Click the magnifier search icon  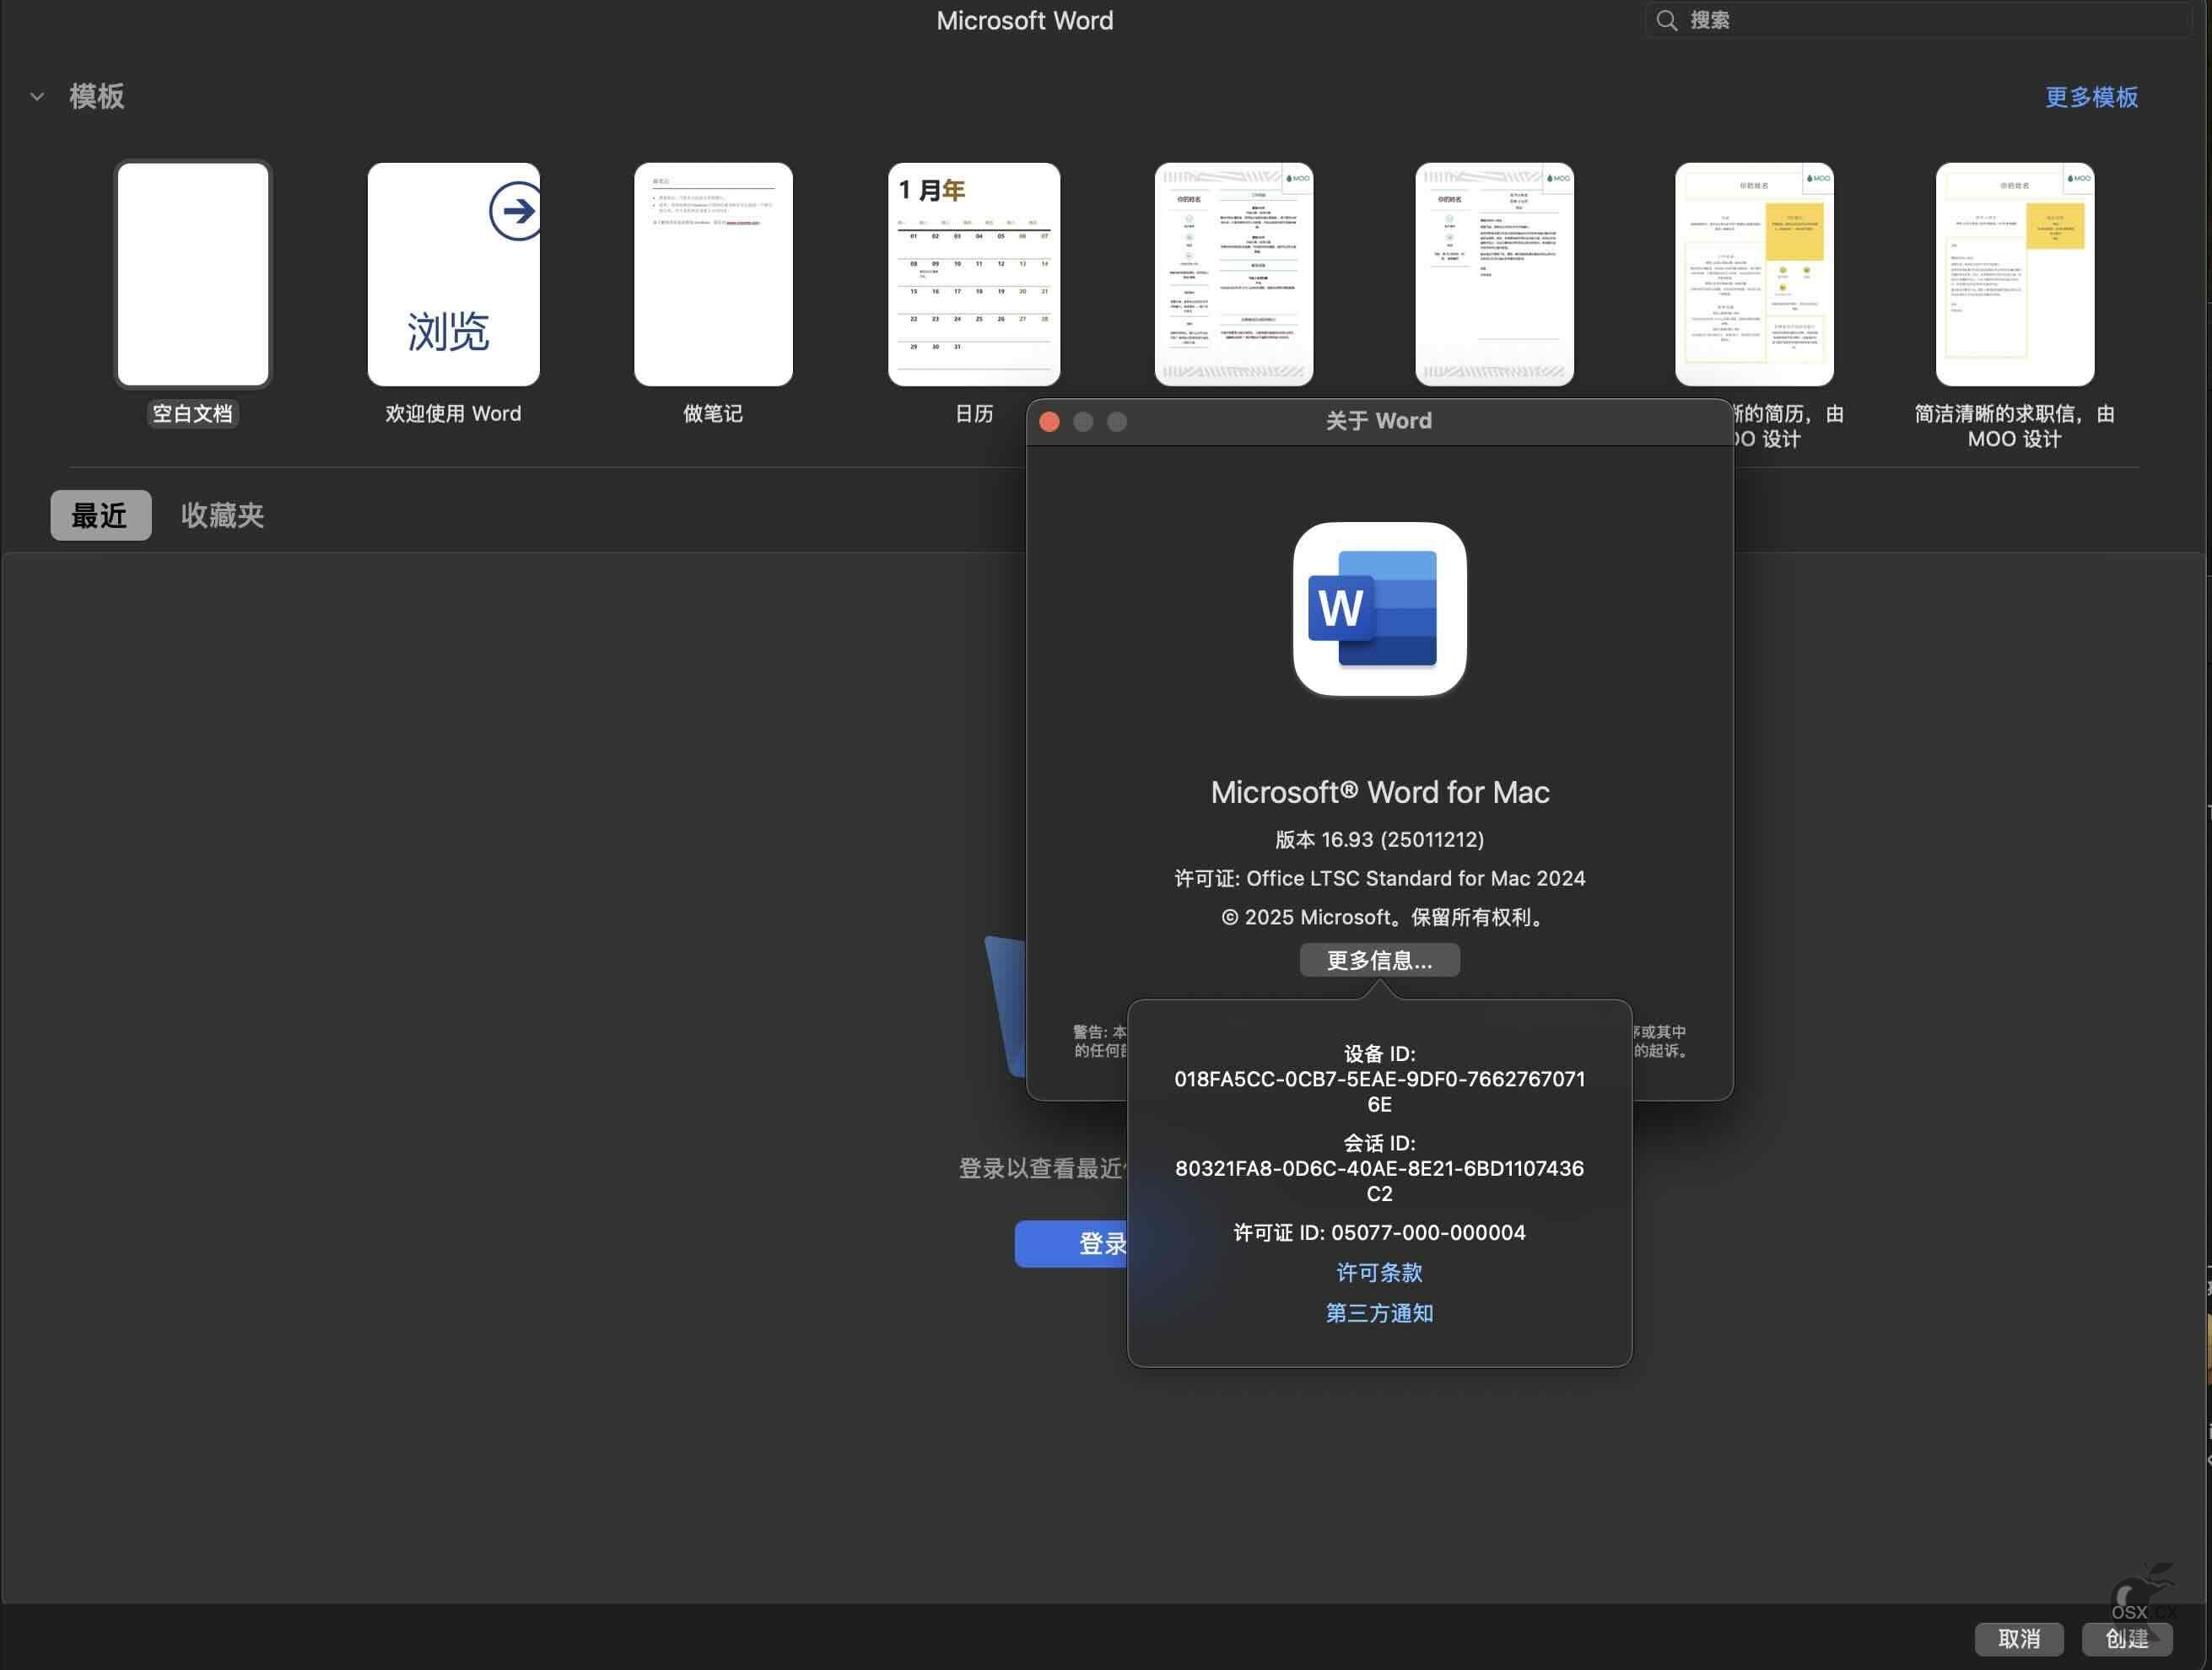coord(1666,20)
